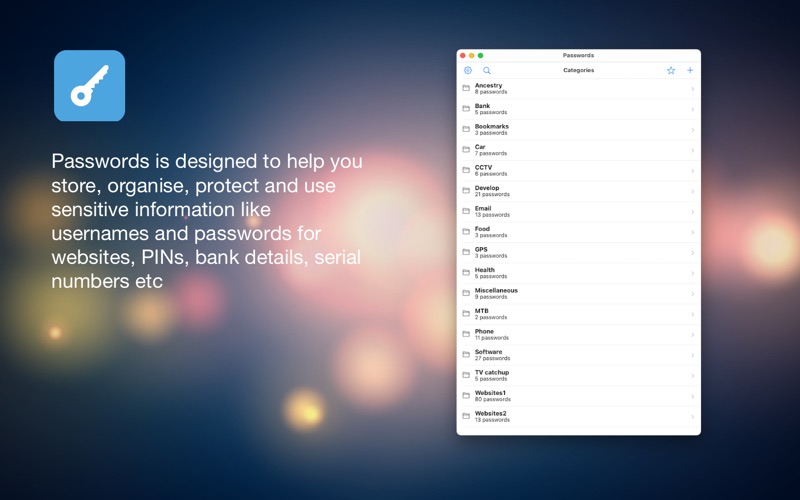The image size is (800, 500).
Task: Click the '80 passwords' count text
Action: pyautogui.click(x=492, y=399)
